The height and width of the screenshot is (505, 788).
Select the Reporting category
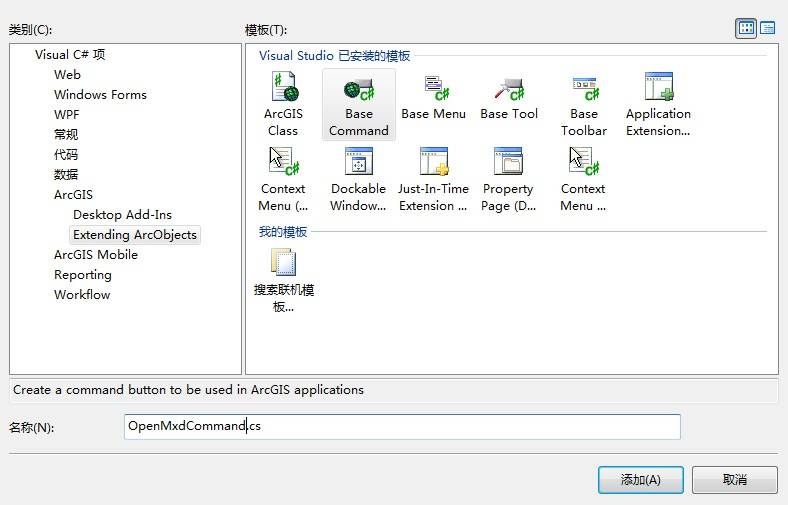coord(83,275)
